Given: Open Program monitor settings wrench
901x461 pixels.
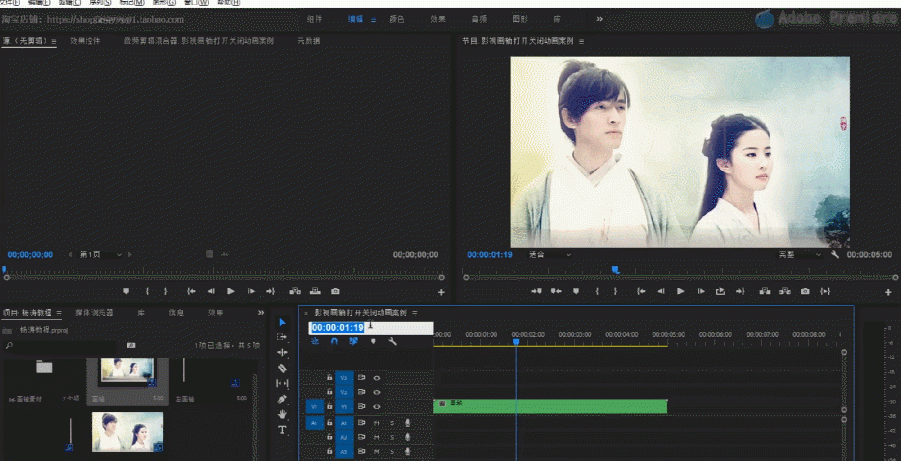Looking at the screenshot, I should point(835,254).
